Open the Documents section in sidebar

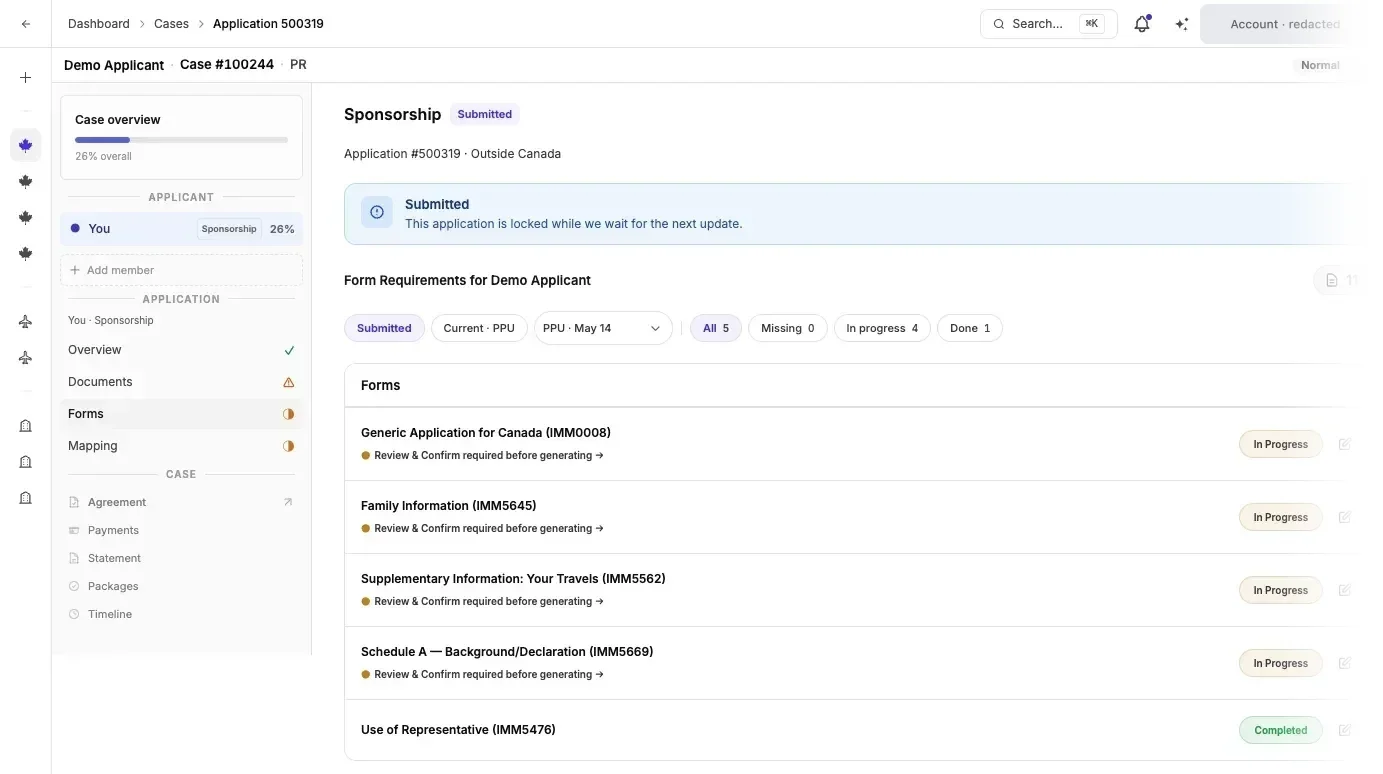pos(181,382)
